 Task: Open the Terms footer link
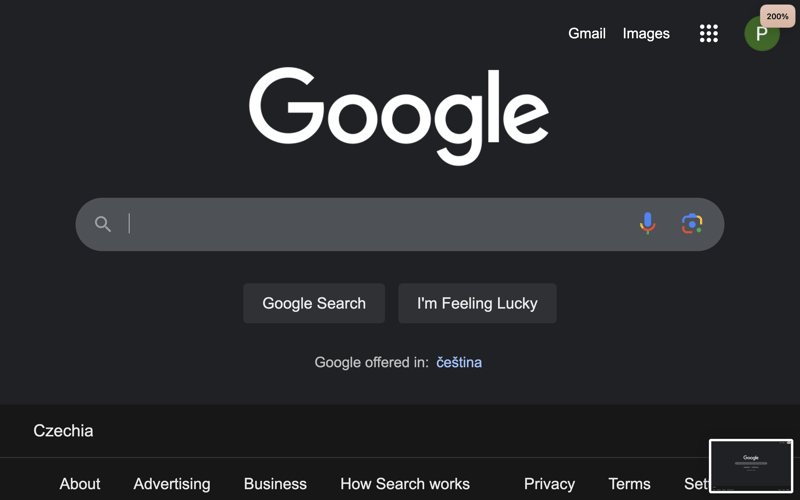(629, 484)
